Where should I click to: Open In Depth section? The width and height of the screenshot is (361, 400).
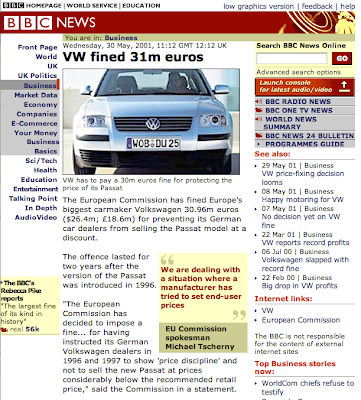(41, 208)
